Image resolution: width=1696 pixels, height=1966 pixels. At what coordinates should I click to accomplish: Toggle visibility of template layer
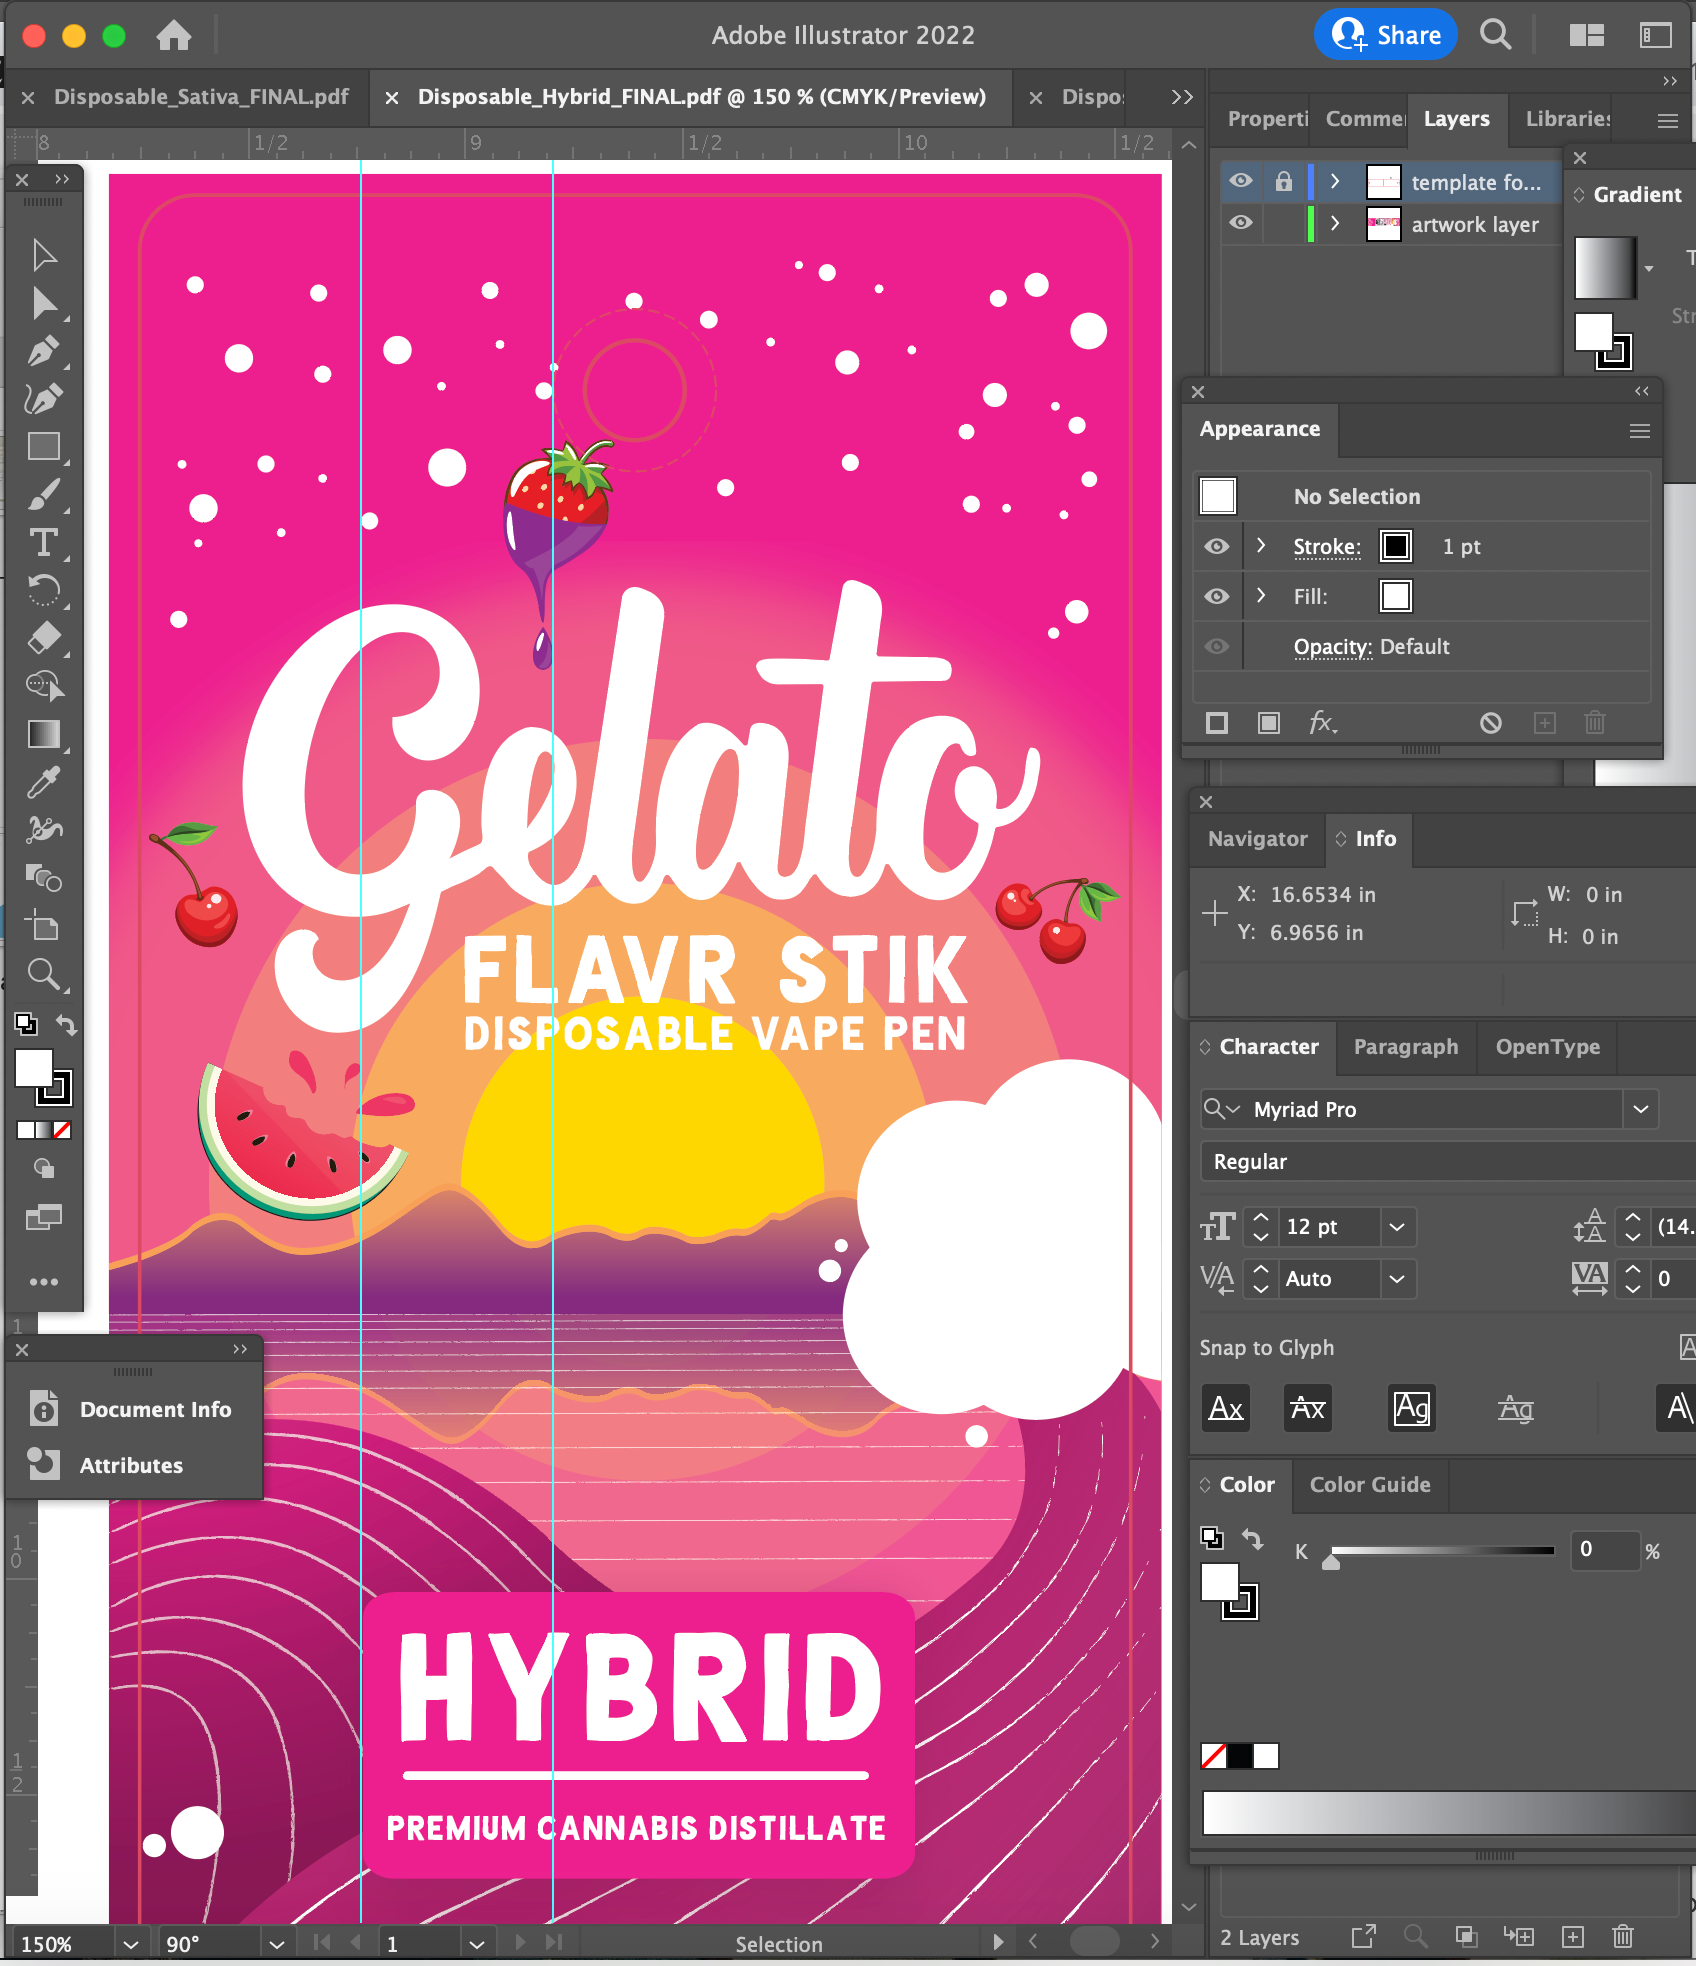1241,181
